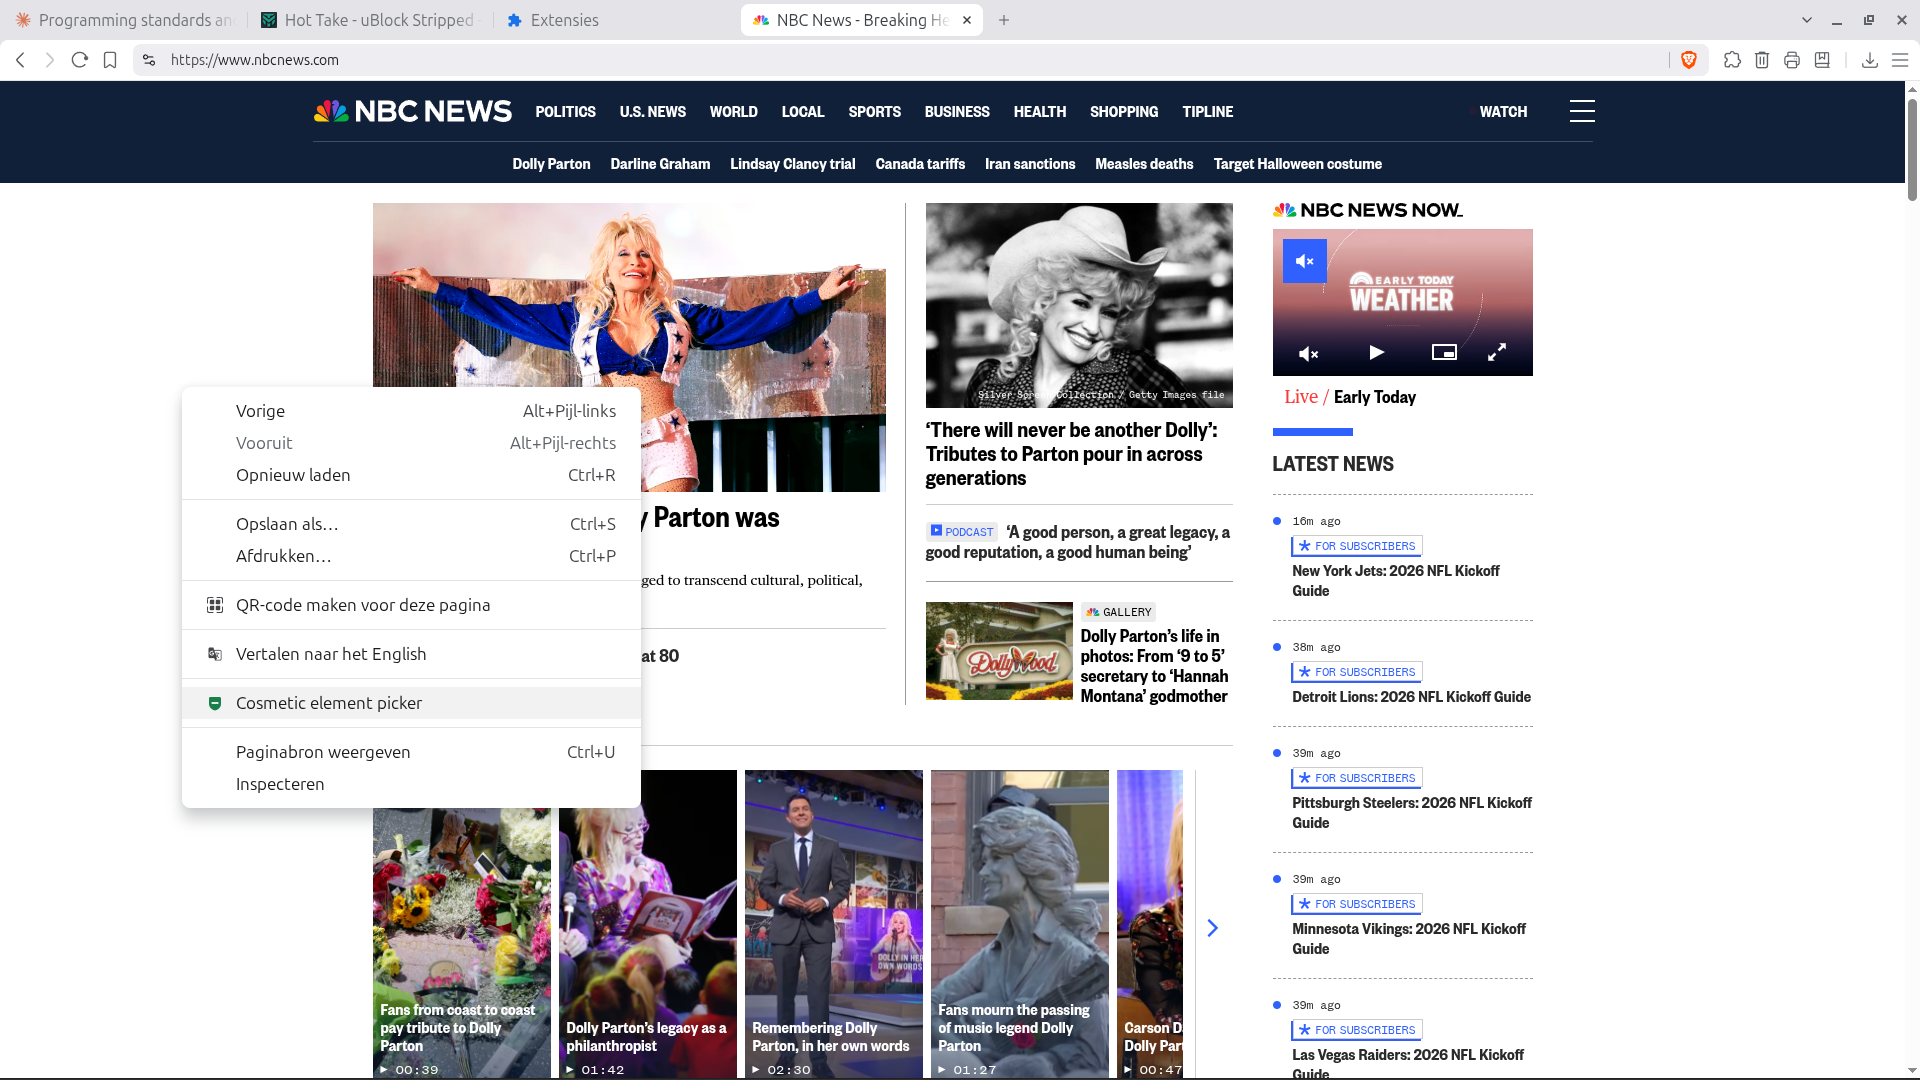Screen dimensions: 1920x1080
Task: Go to the U.S. News section
Action: tap(653, 112)
